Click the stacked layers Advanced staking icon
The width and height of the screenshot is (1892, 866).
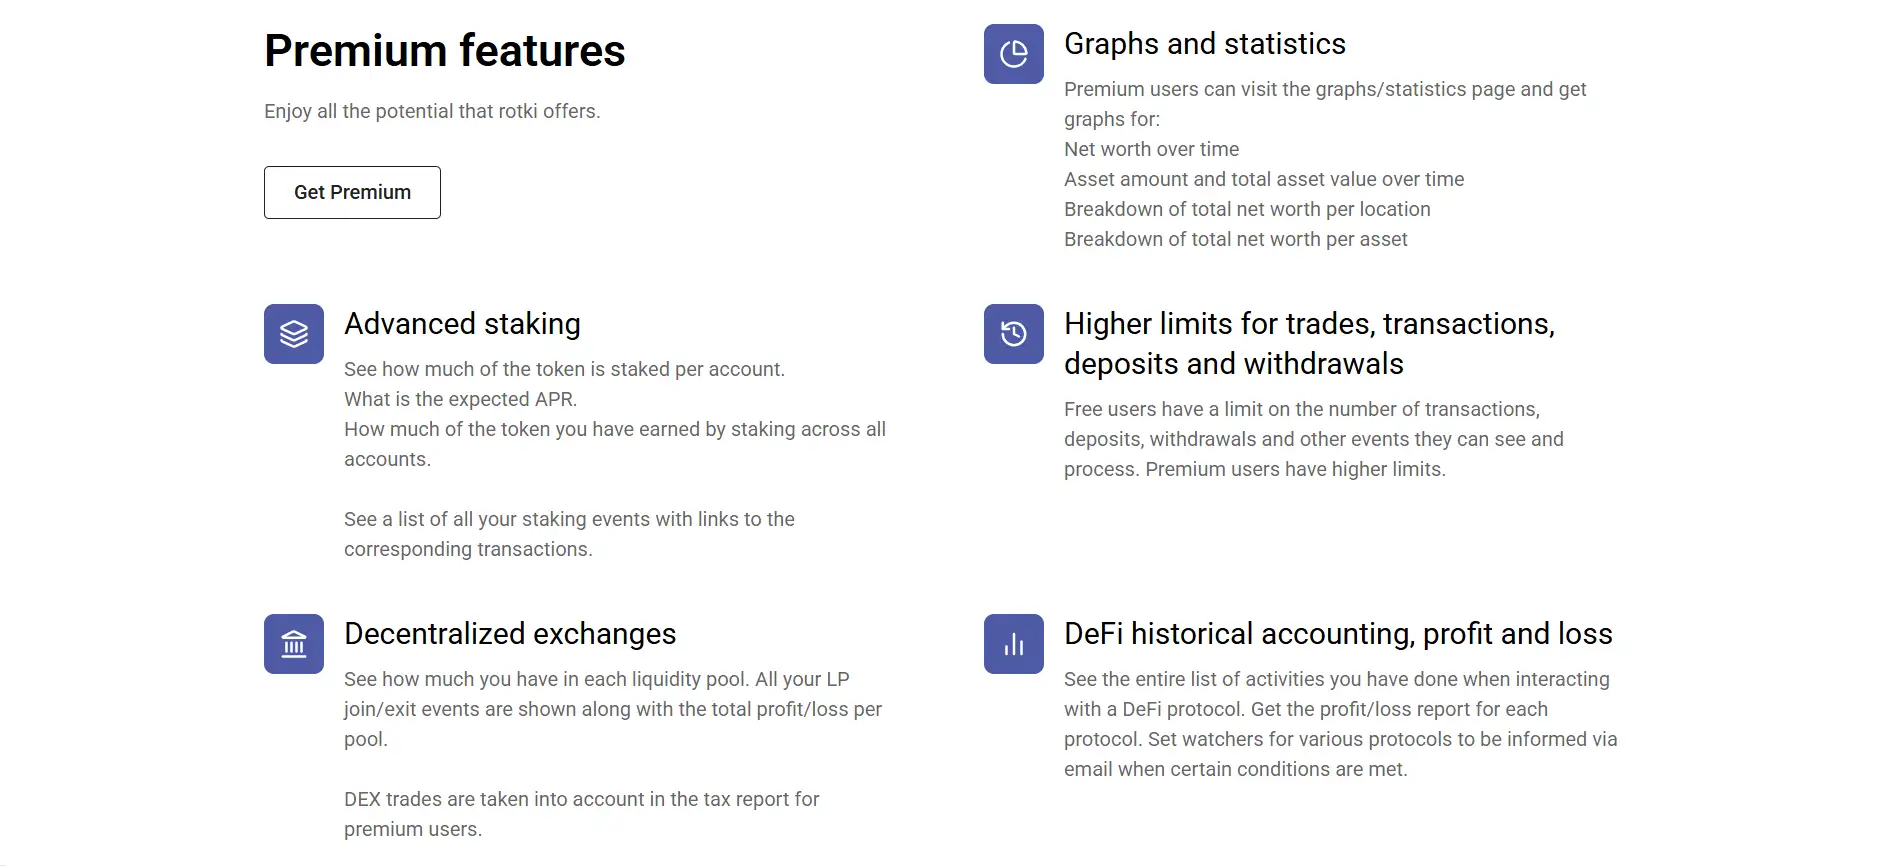(x=294, y=334)
